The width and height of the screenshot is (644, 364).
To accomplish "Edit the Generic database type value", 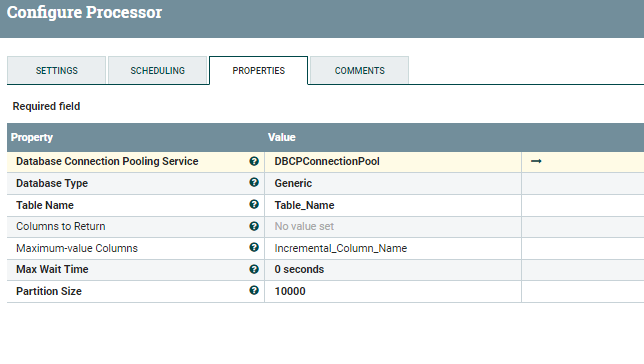I will coord(393,183).
